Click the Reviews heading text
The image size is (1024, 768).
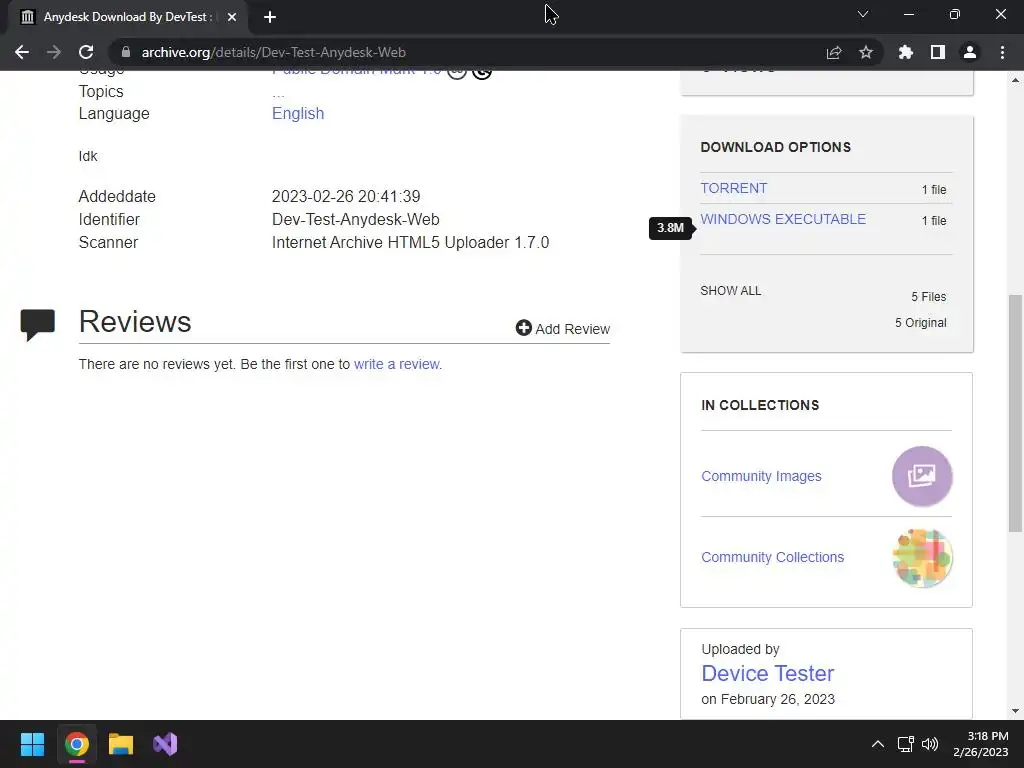click(x=135, y=321)
